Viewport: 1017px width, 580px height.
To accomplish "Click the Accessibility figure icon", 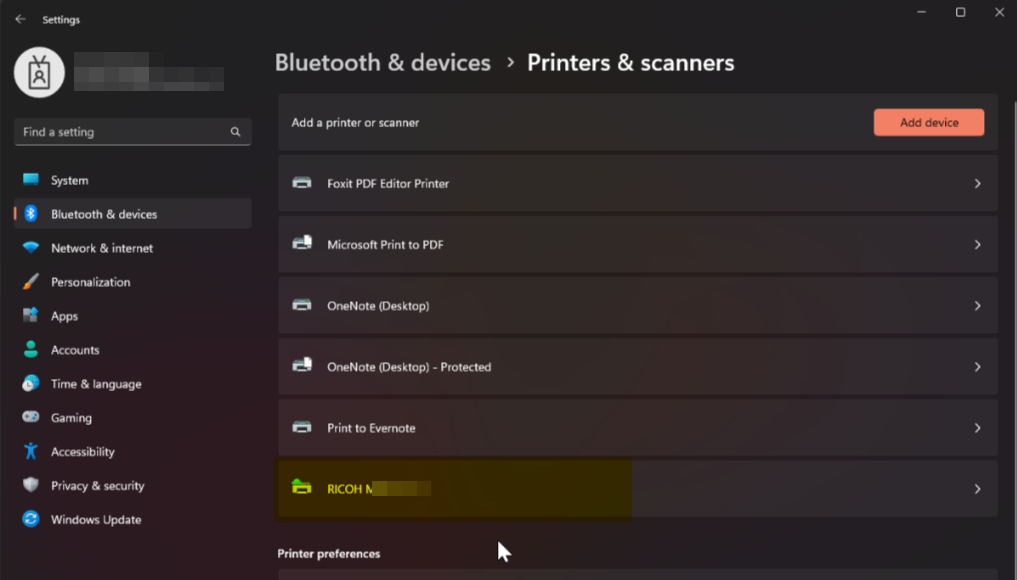I will (31, 452).
